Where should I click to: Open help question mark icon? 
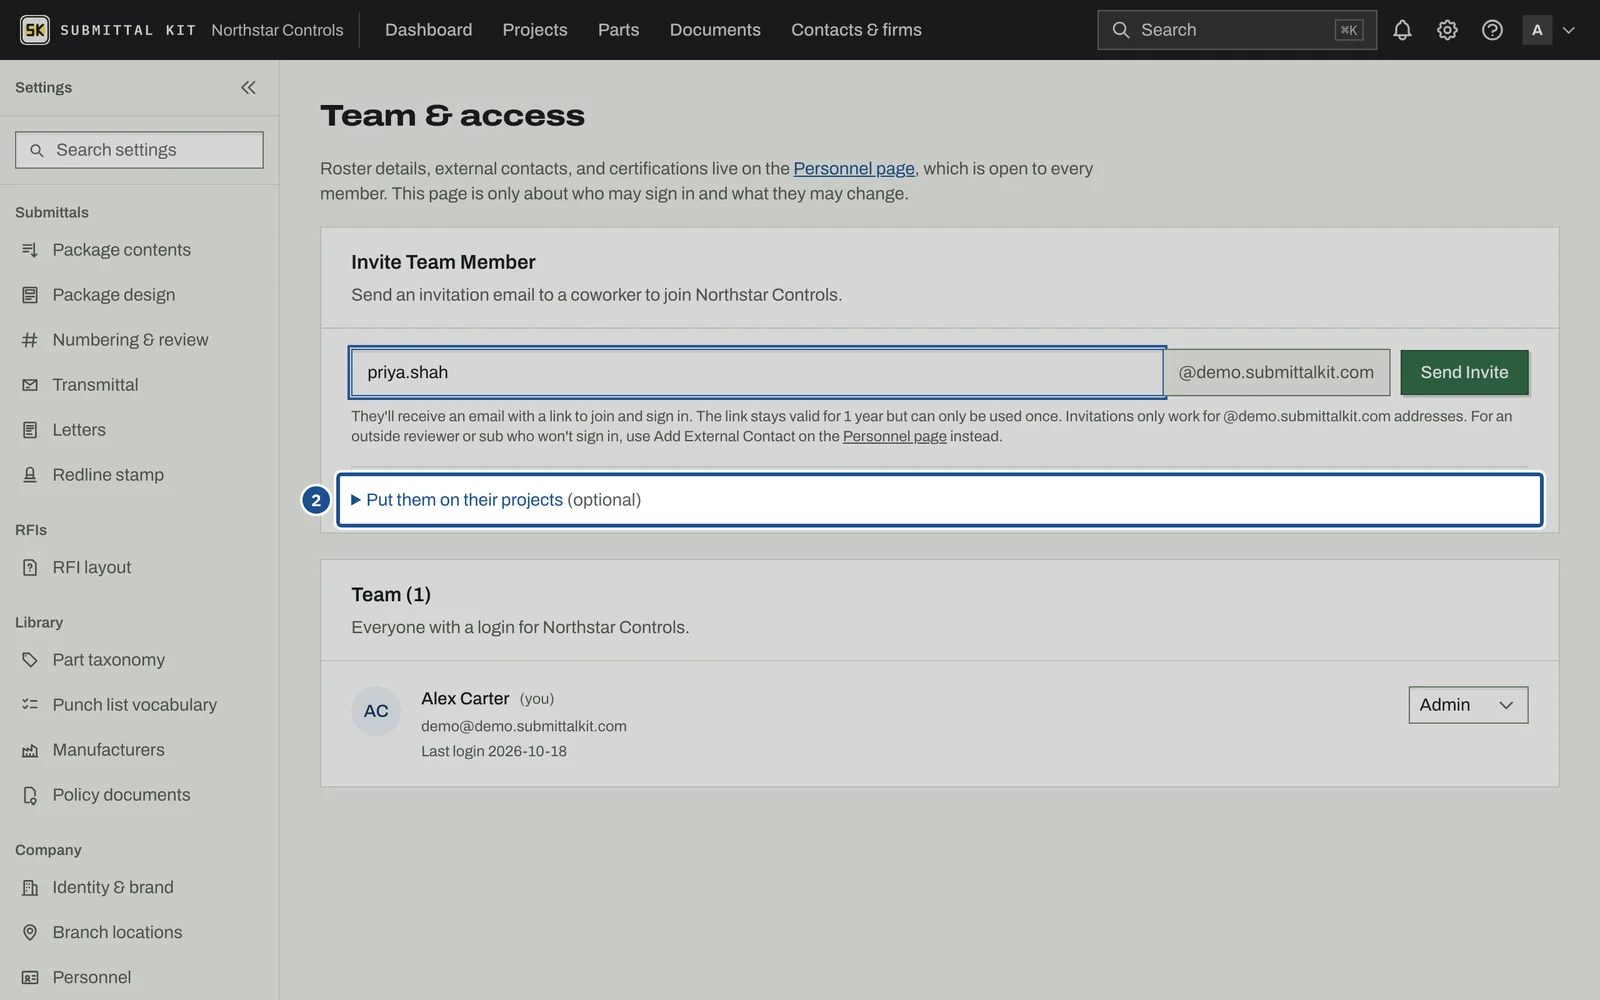coord(1492,30)
